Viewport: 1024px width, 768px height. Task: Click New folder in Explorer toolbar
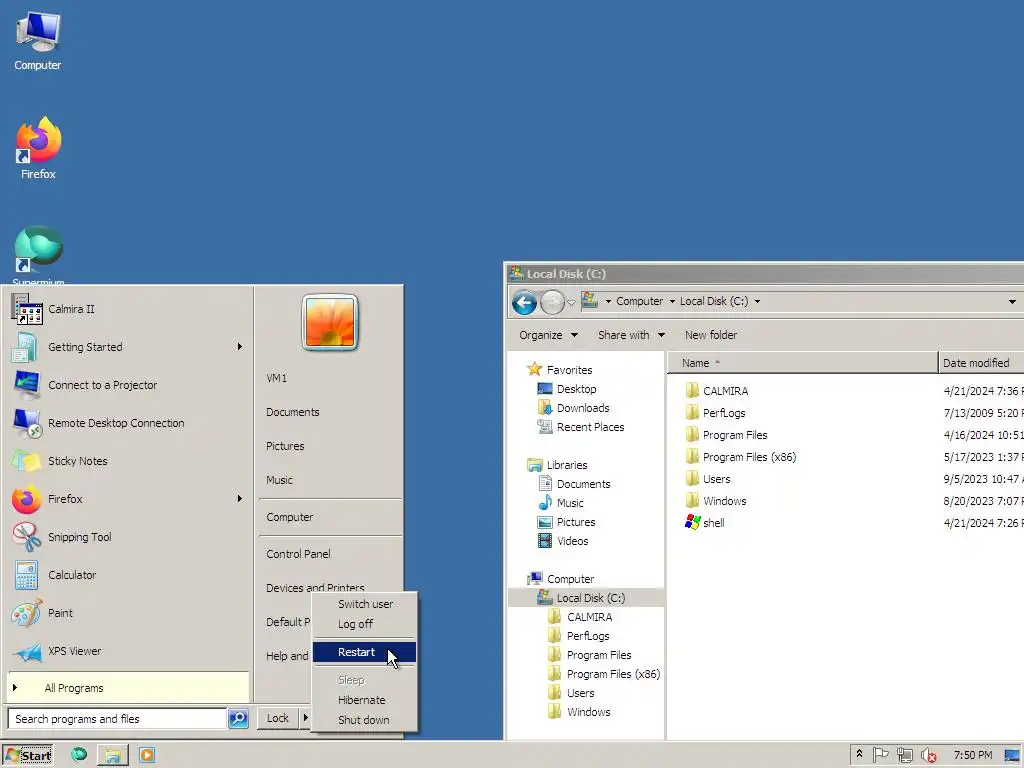point(711,335)
